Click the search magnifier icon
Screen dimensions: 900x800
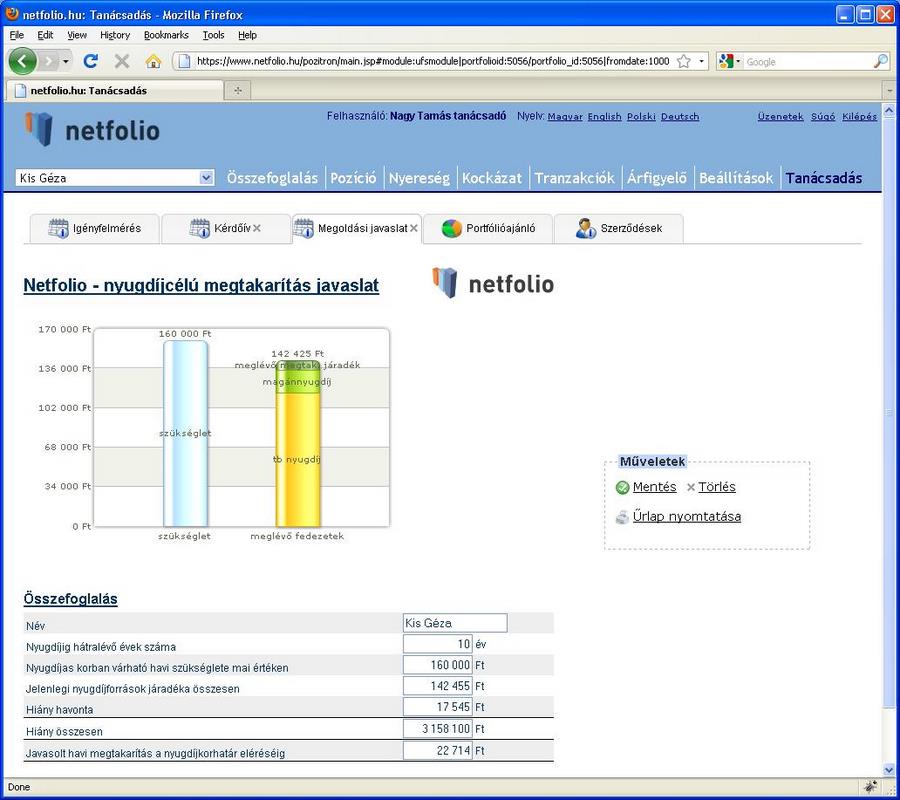coord(880,61)
